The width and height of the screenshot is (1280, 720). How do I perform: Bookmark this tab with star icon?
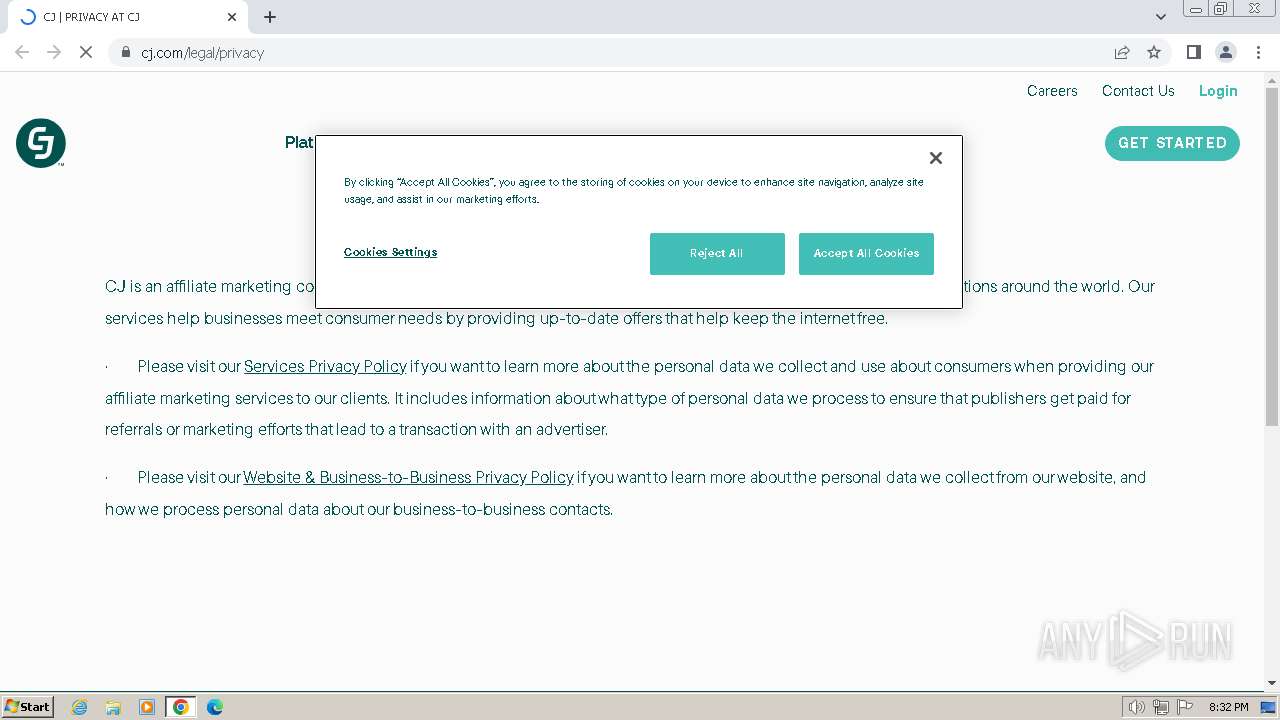coord(1154,52)
